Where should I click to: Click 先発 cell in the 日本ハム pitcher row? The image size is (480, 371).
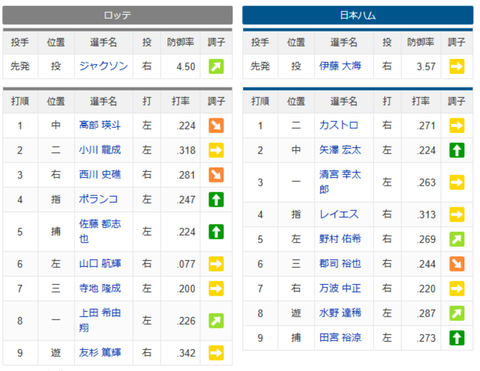[260, 66]
